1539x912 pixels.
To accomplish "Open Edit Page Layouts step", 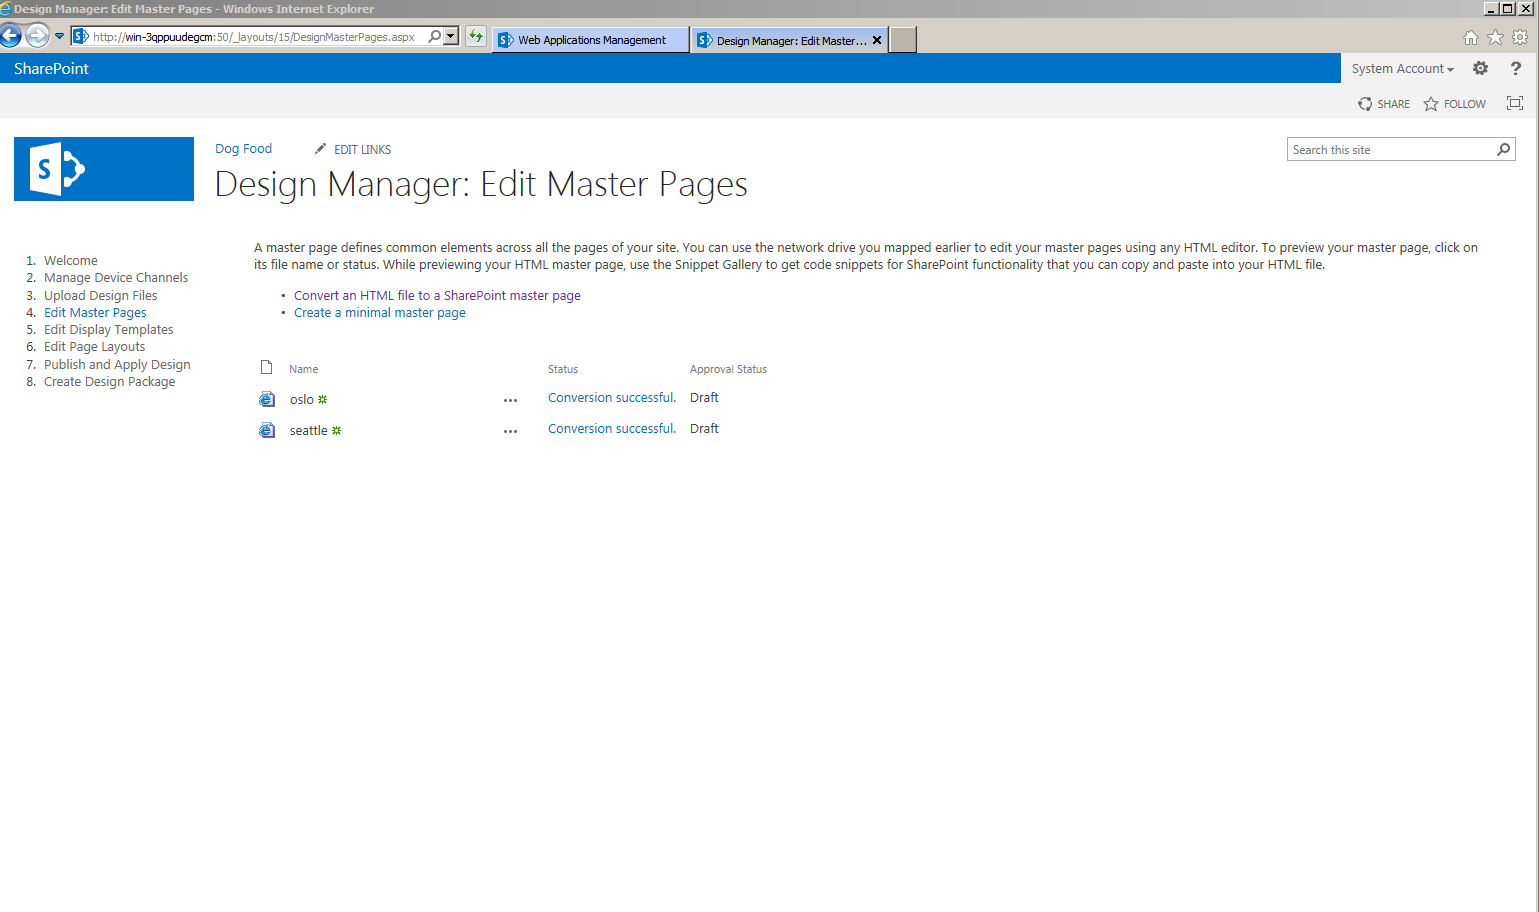I will pyautogui.click(x=94, y=346).
